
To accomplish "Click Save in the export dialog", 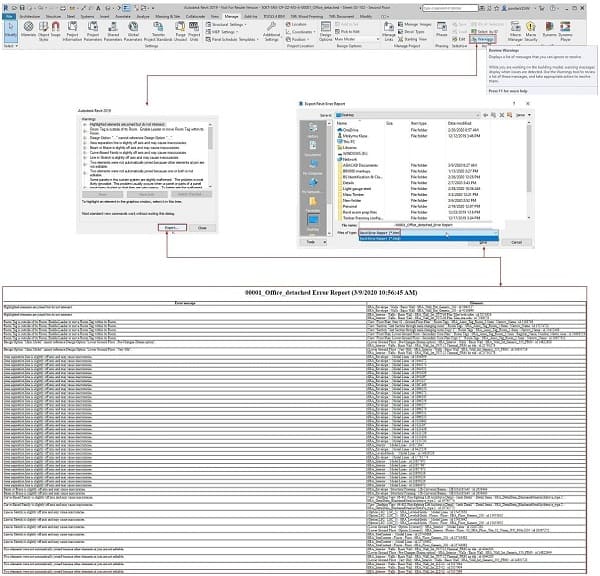I will pyautogui.click(x=484, y=242).
